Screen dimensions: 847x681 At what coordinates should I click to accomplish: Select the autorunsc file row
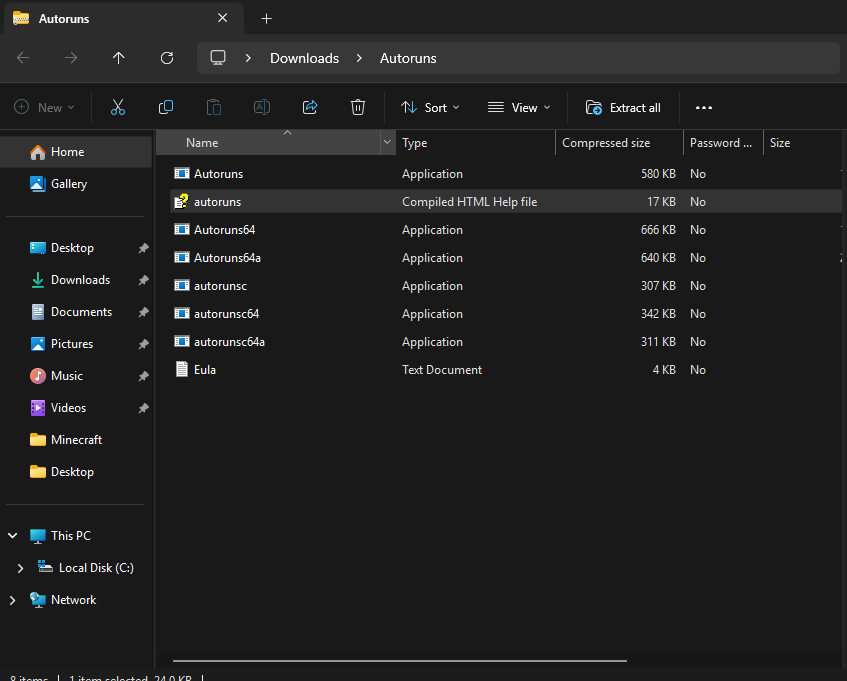(x=506, y=286)
